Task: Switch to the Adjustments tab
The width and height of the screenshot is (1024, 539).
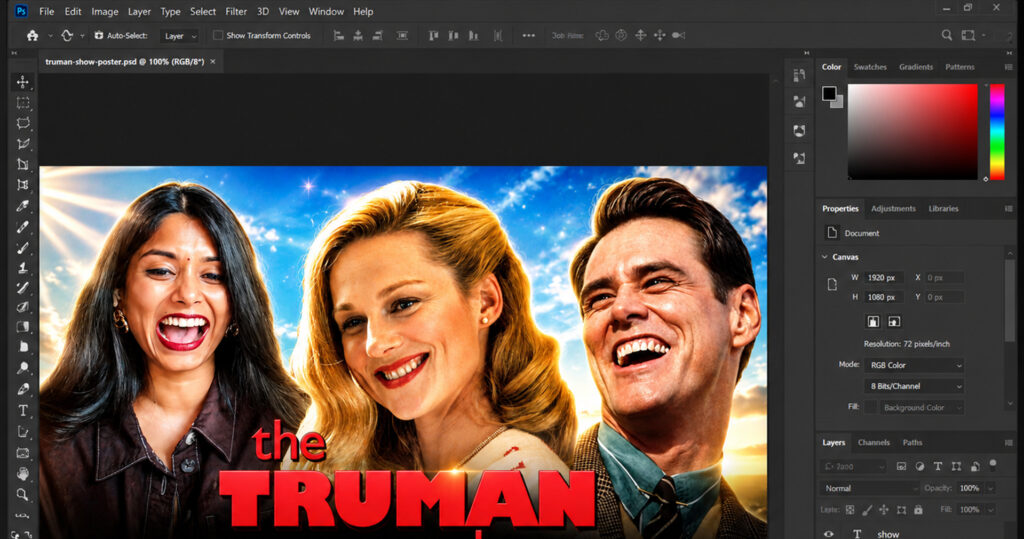Action: point(893,208)
